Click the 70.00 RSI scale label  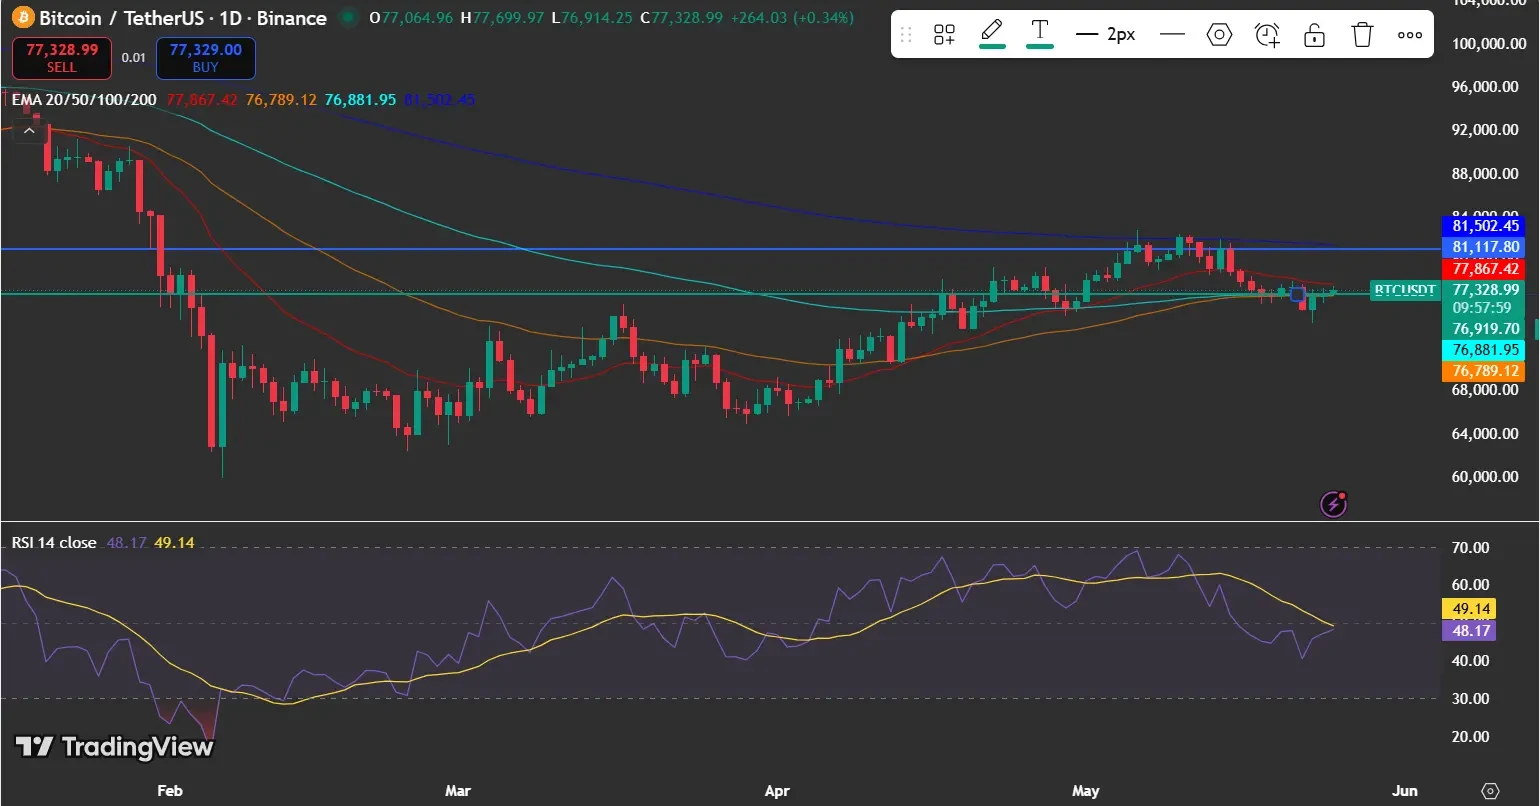pos(1470,548)
